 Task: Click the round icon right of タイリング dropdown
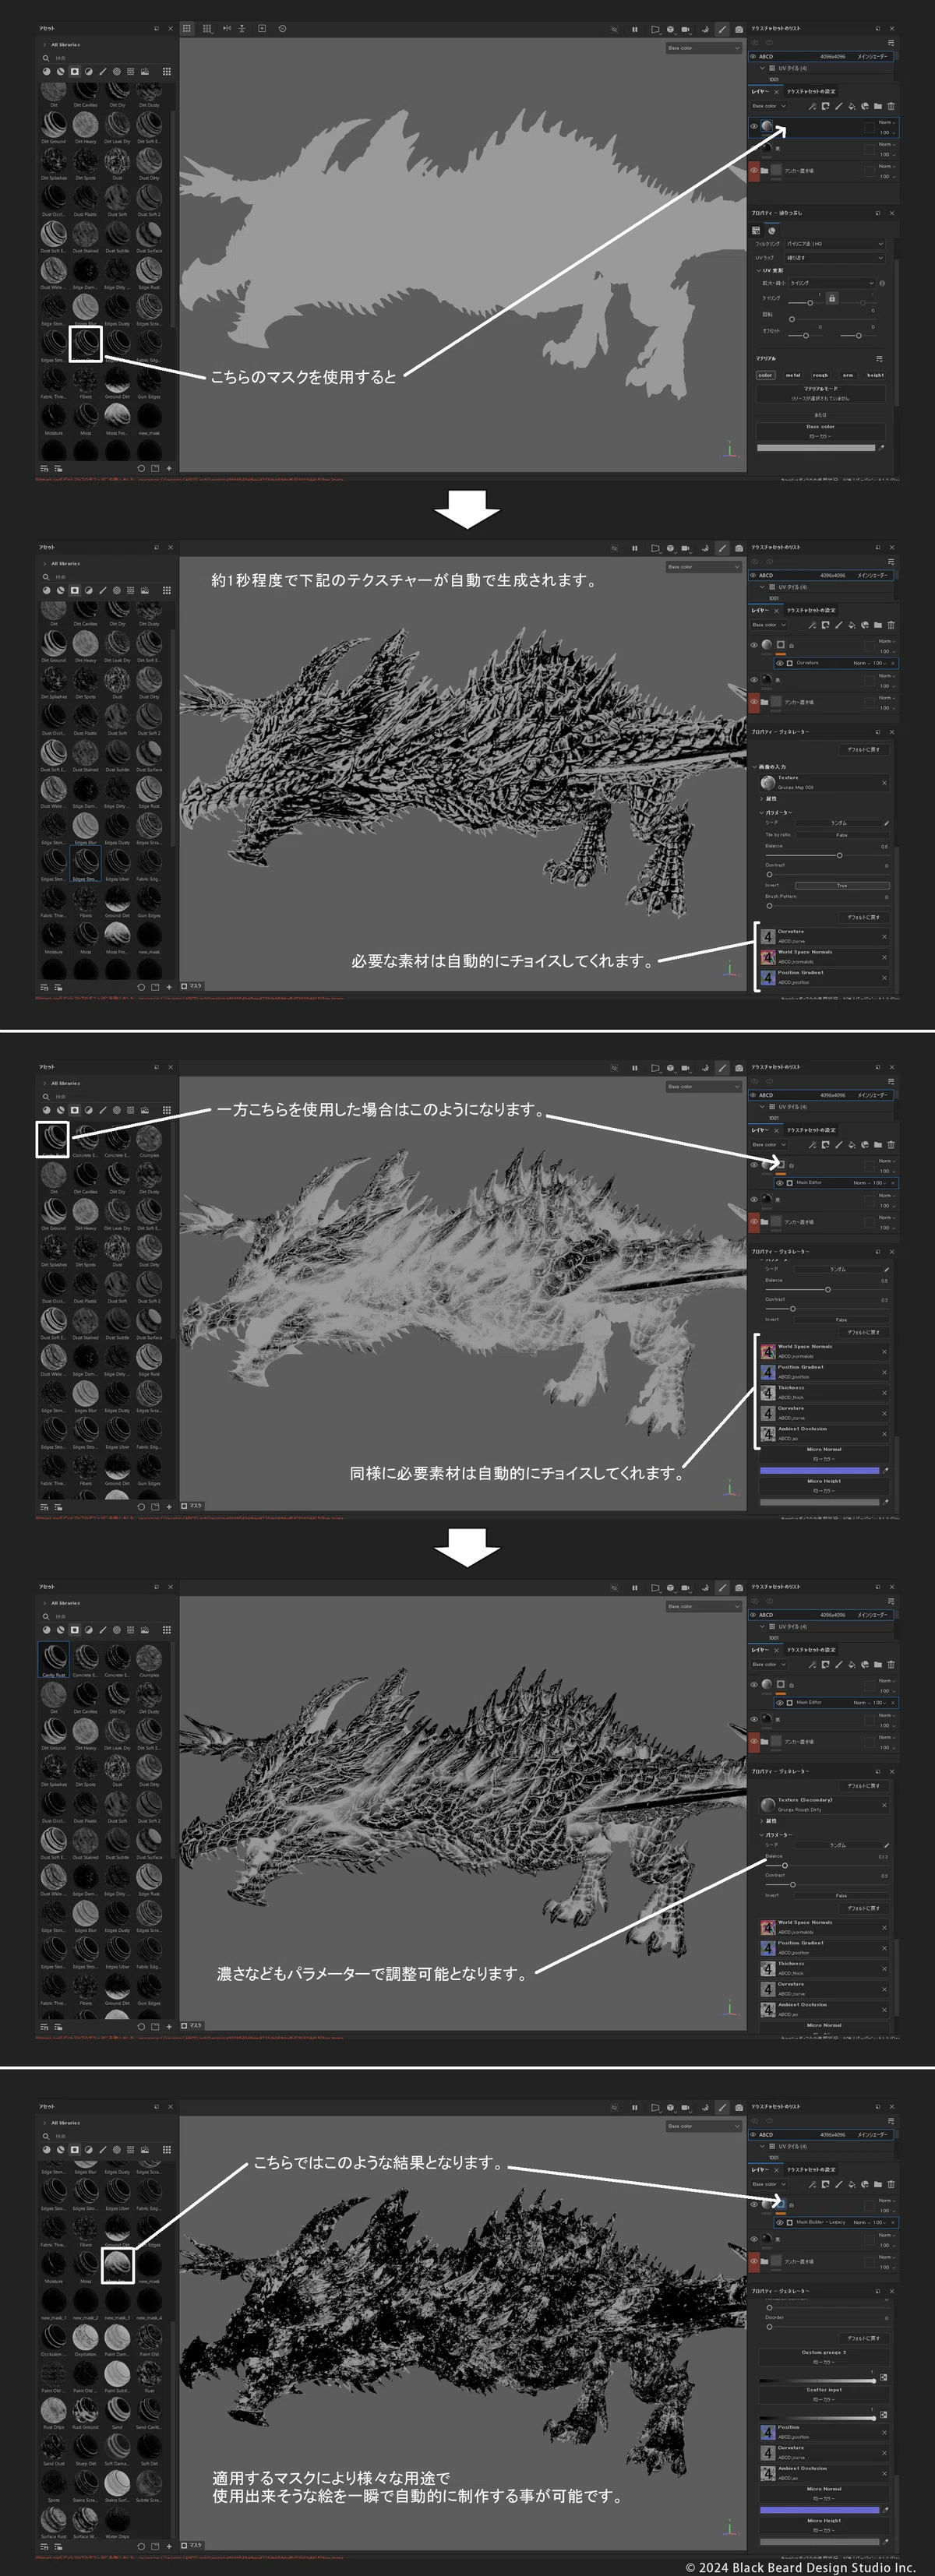point(882,284)
